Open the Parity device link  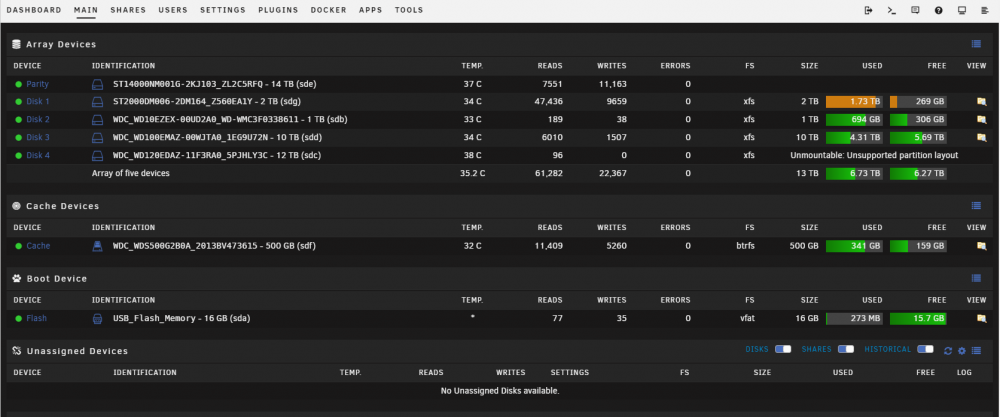point(38,84)
